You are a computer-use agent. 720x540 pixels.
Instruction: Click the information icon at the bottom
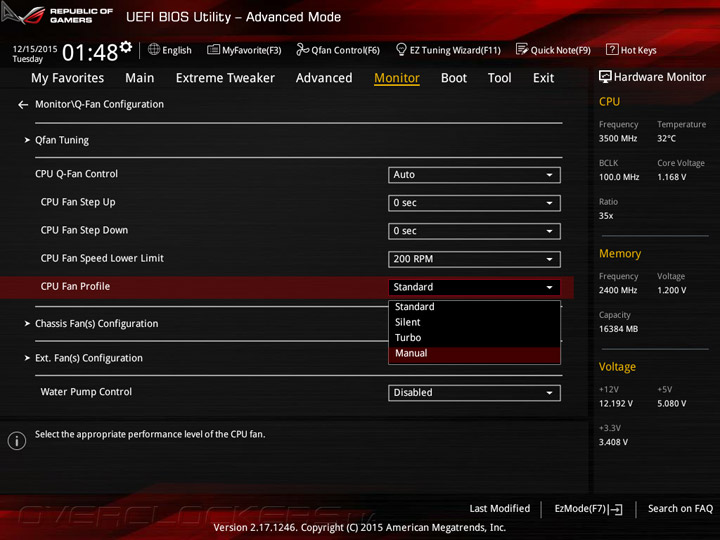[x=17, y=441]
